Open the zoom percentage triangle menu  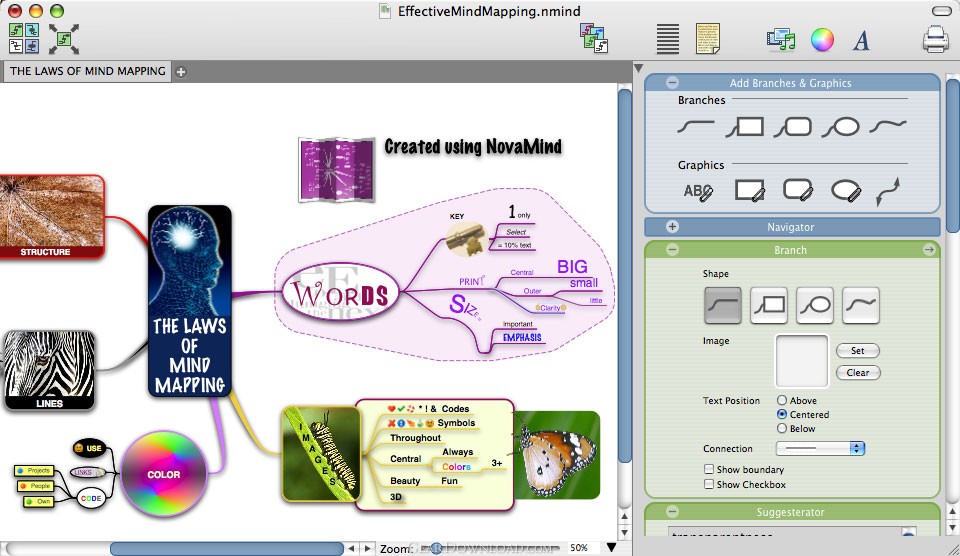[x=611, y=547]
